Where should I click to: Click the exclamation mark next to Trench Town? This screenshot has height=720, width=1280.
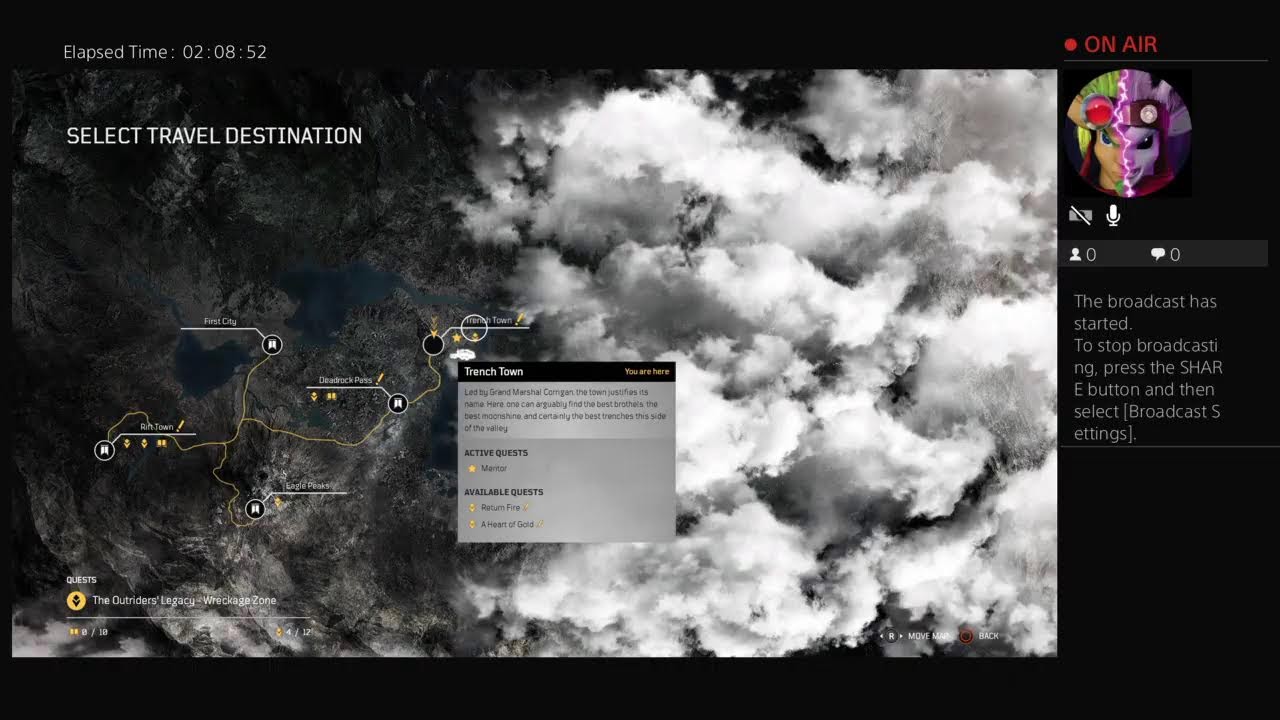pyautogui.click(x=520, y=319)
